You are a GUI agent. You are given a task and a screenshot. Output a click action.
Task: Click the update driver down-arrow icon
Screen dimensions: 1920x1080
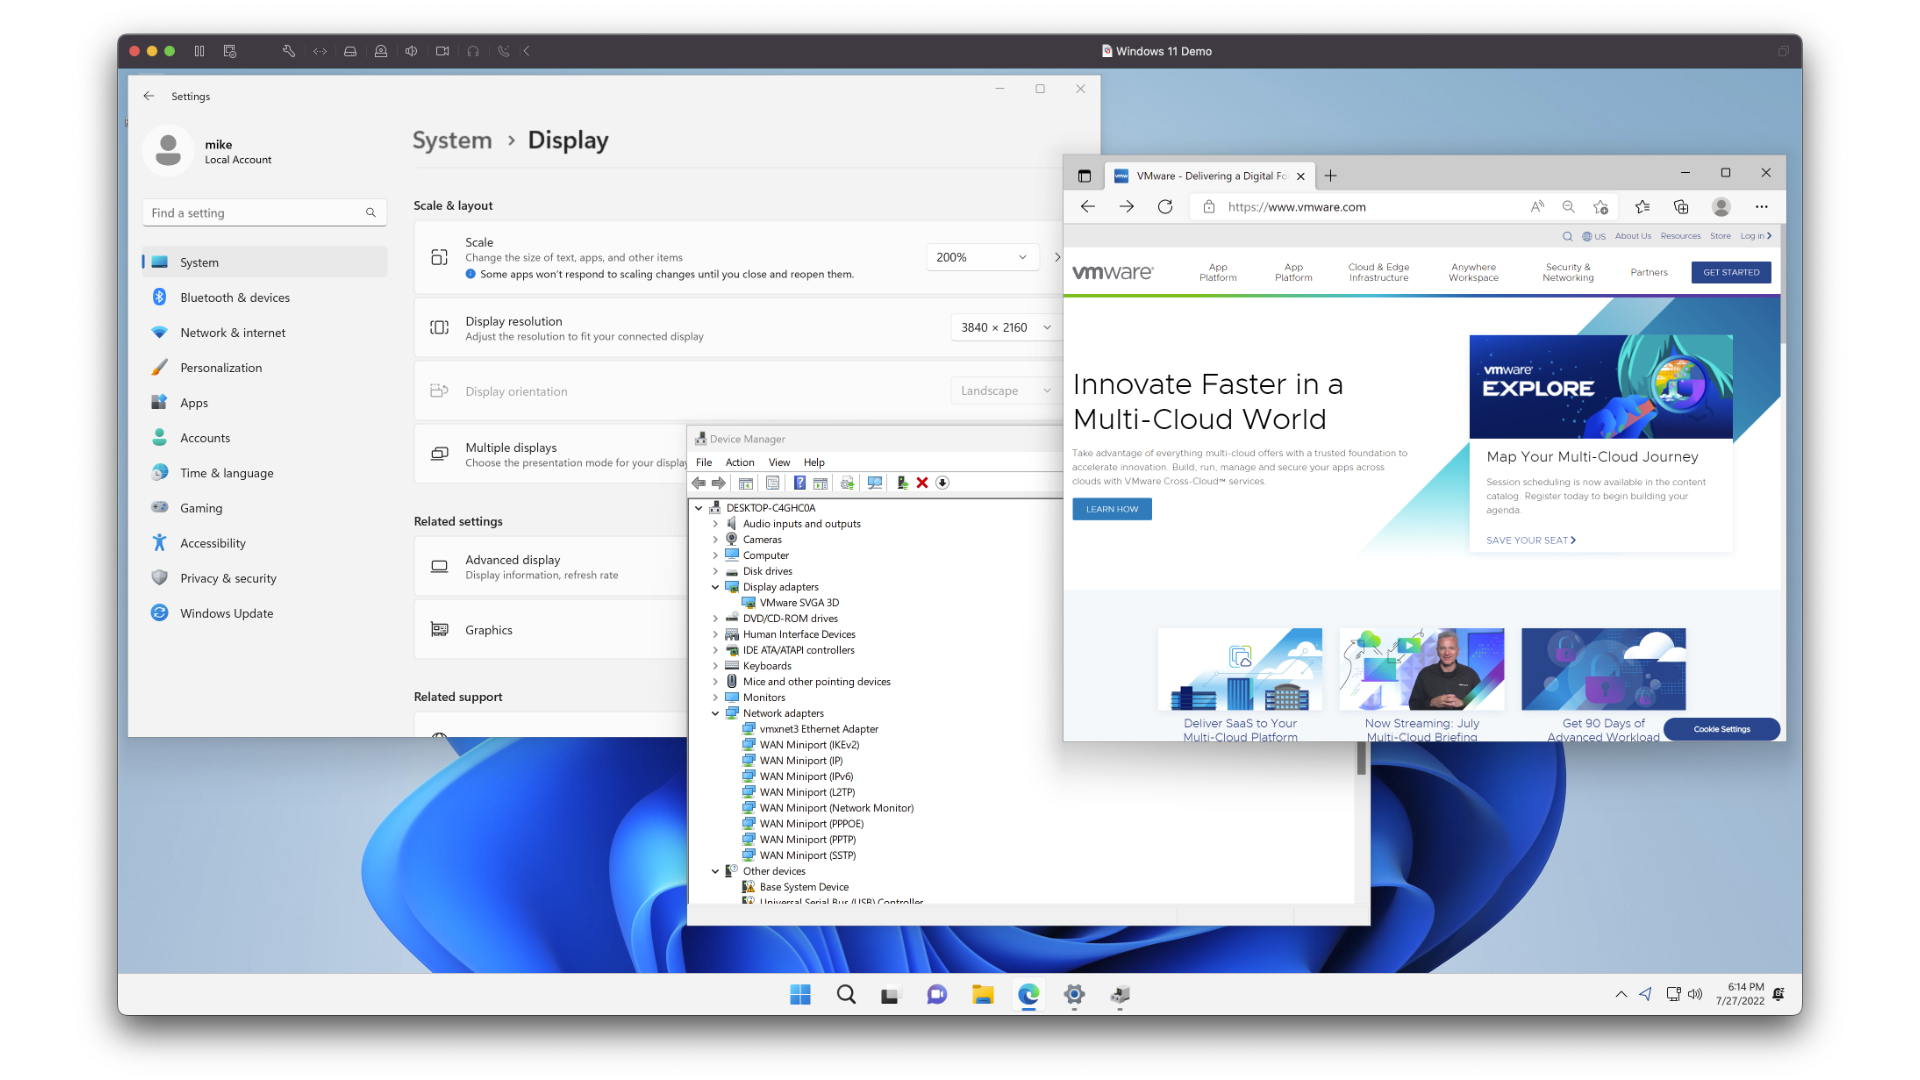point(942,483)
